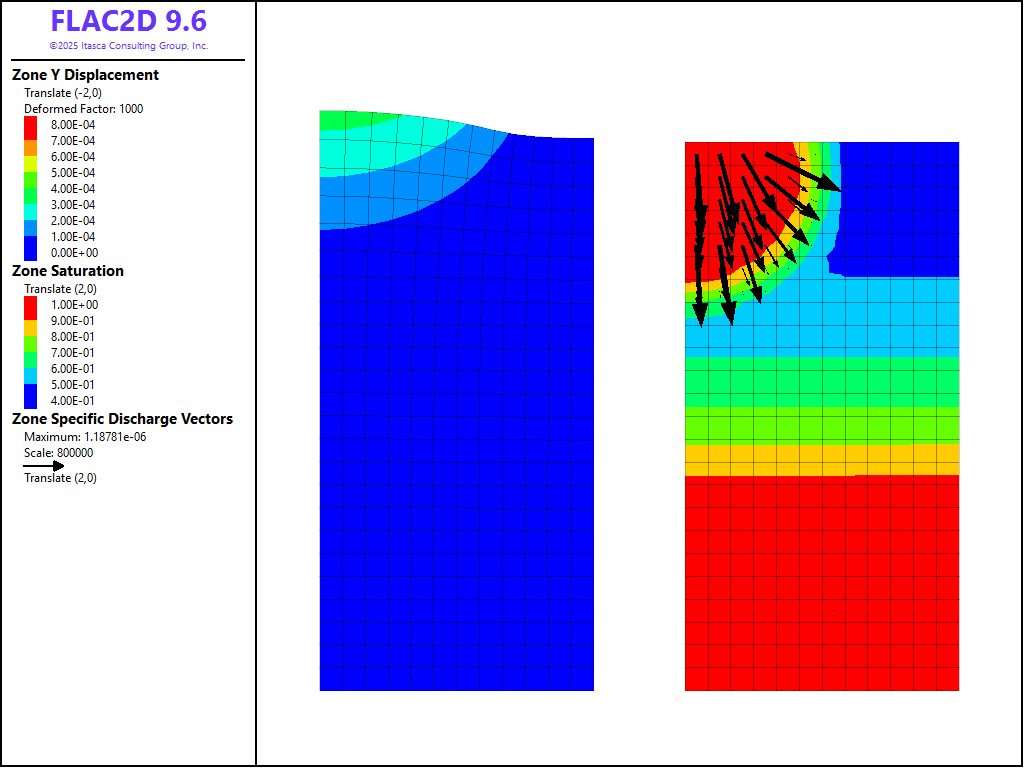
Task: Pick the yellow 6.00E-04 displacement swatch
Action: coord(31,157)
